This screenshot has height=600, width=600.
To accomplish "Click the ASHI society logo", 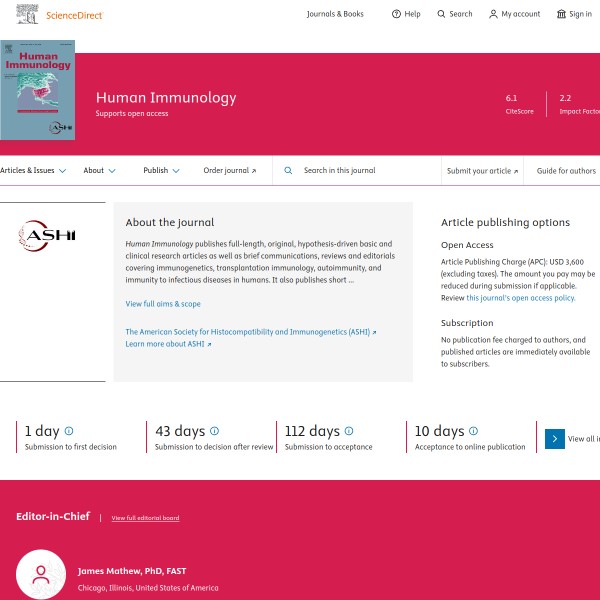I will [47, 237].
